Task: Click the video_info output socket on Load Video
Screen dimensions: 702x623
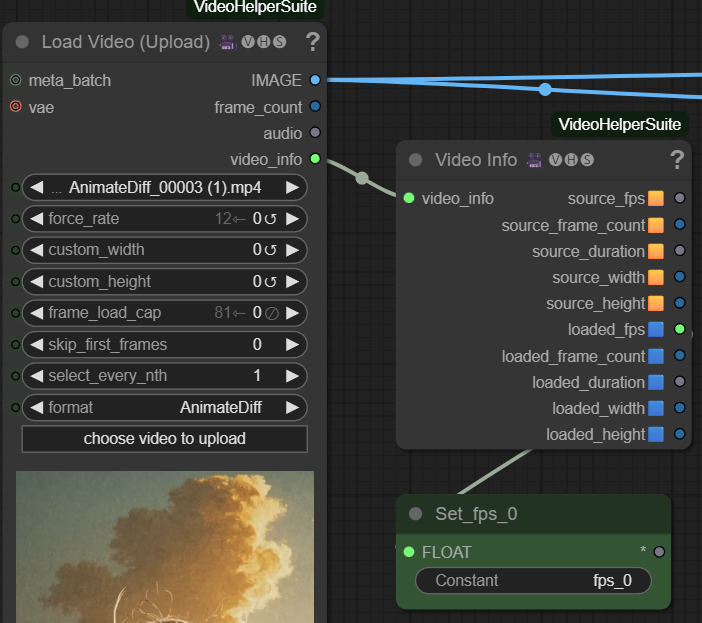Action: (315, 158)
